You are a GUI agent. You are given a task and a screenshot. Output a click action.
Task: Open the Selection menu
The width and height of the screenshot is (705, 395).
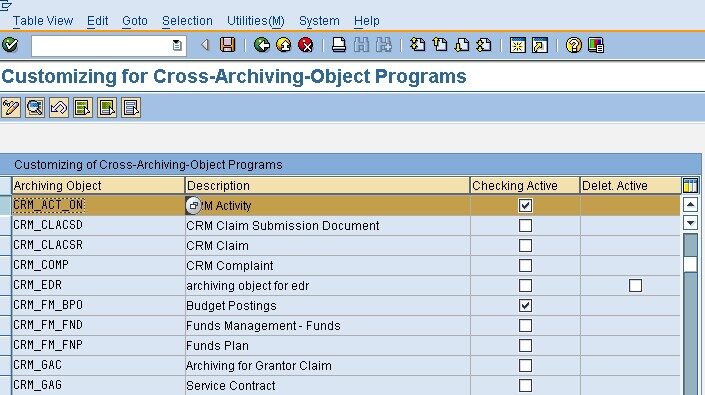click(187, 21)
